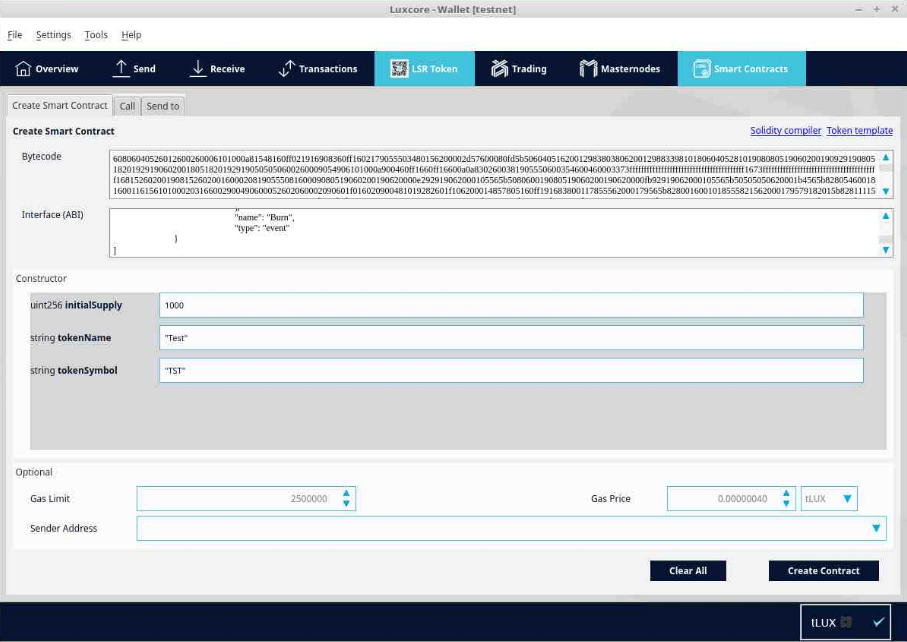Screen dimensions: 907x642
Task: Switch to the Send to tab
Action: 162,105
